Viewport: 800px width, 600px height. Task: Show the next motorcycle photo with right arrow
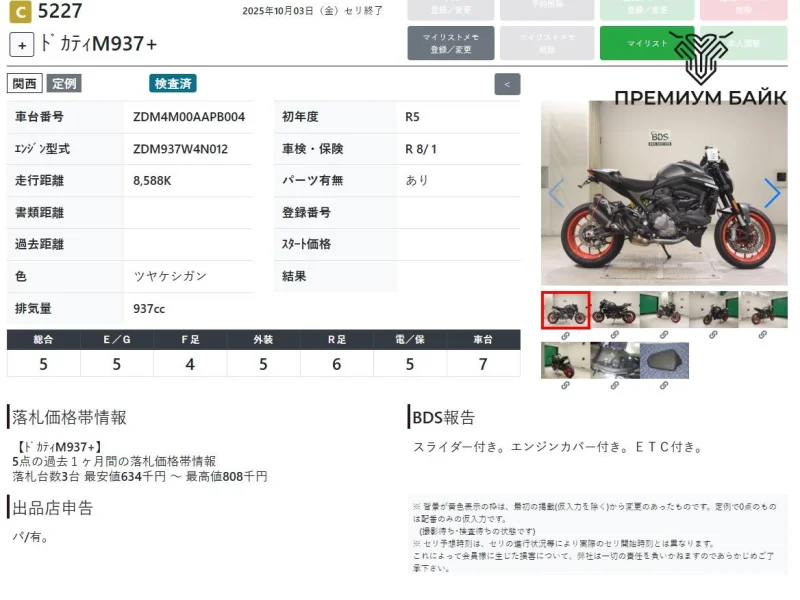(x=772, y=193)
